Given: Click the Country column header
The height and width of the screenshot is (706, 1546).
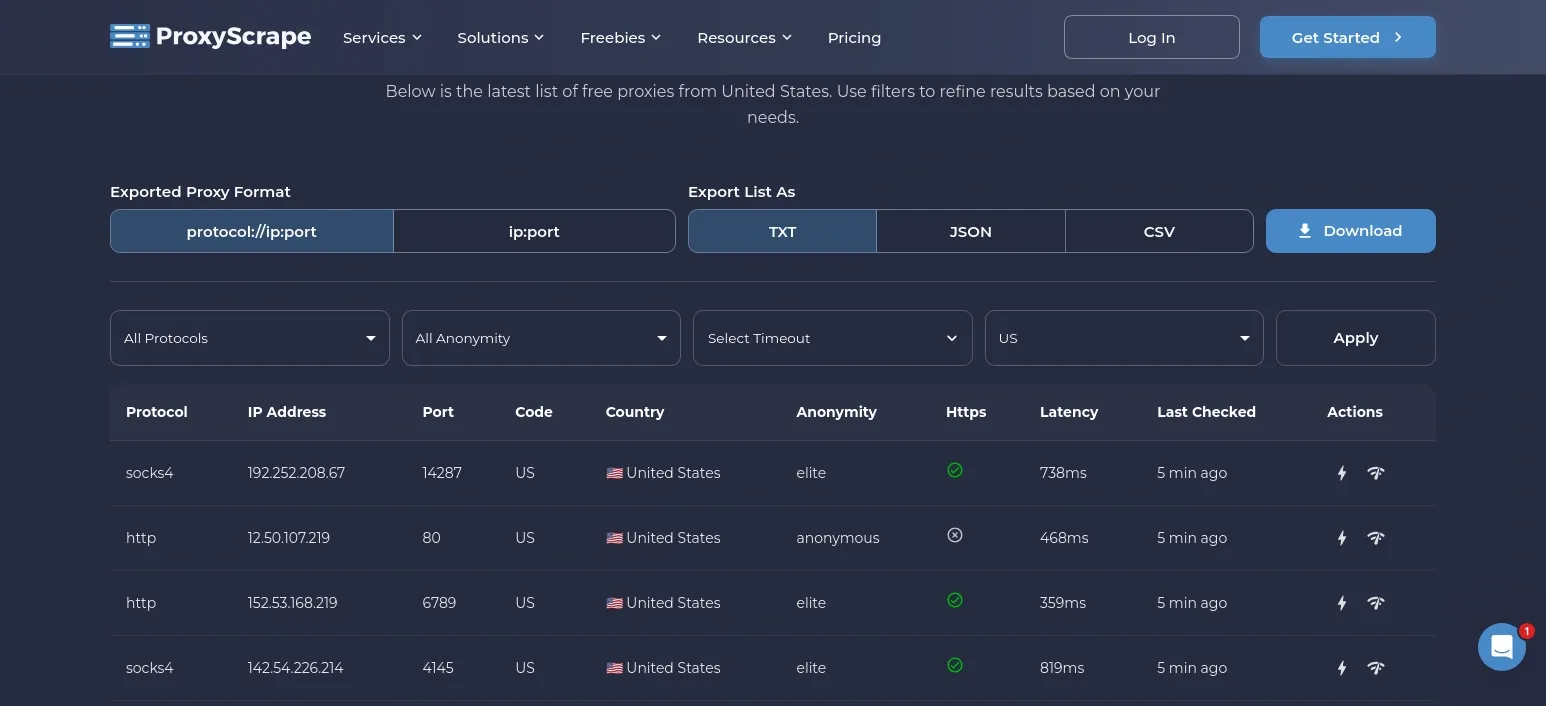Looking at the screenshot, I should pyautogui.click(x=635, y=412).
